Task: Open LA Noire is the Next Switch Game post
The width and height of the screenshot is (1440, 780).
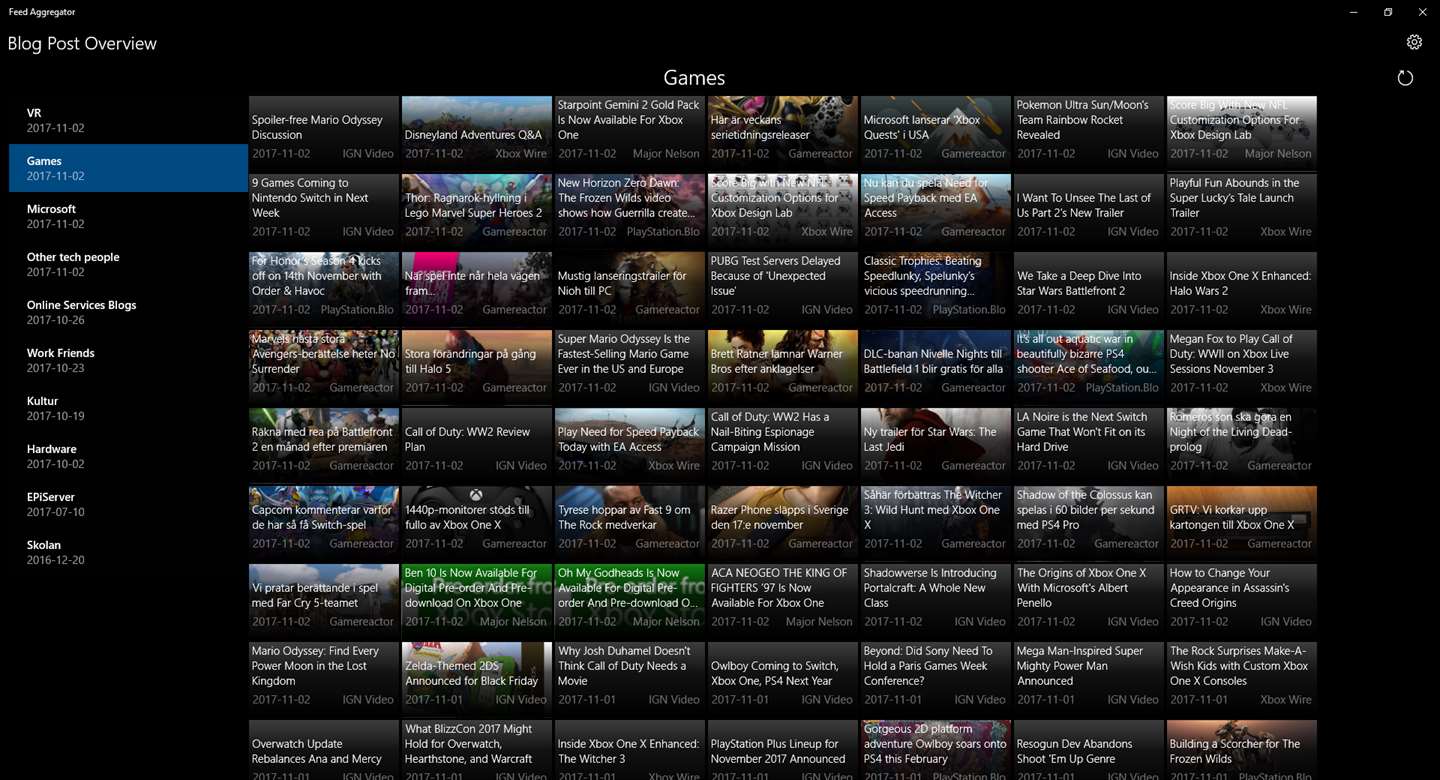Action: [1089, 445]
